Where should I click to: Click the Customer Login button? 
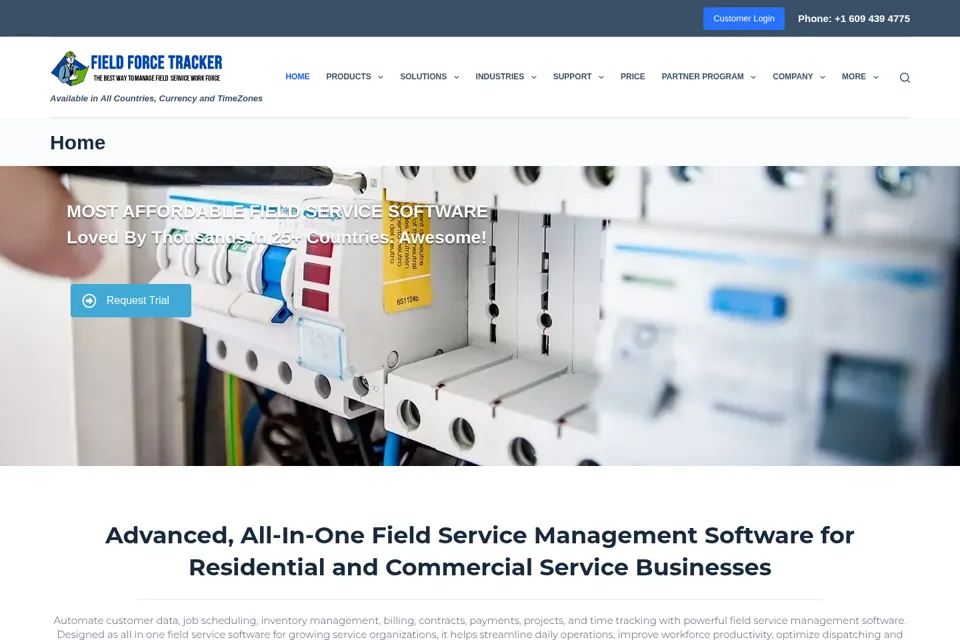[x=743, y=18]
